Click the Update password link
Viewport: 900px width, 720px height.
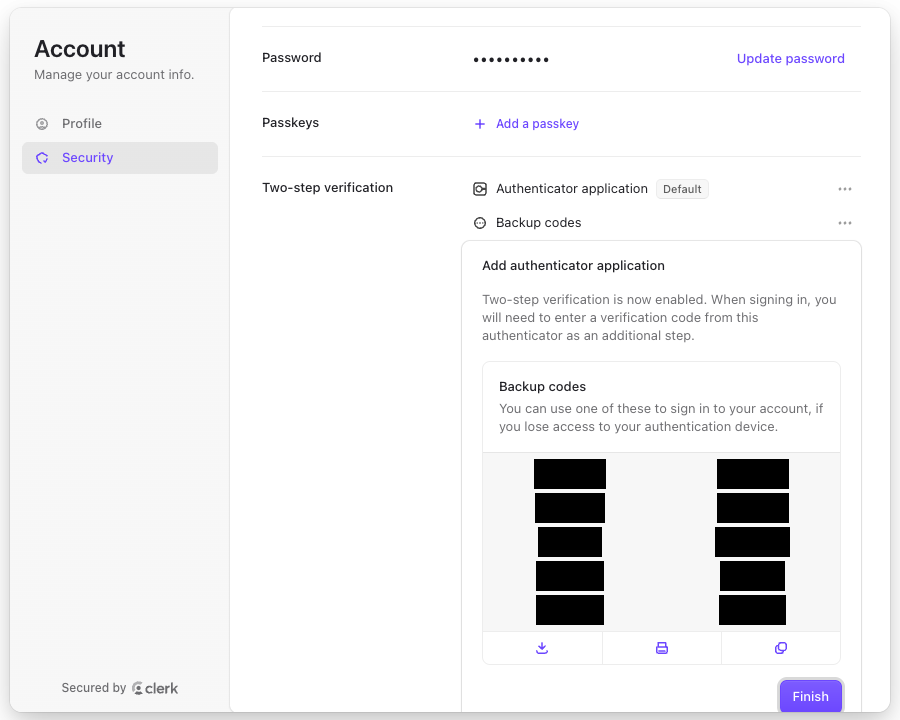(x=790, y=59)
